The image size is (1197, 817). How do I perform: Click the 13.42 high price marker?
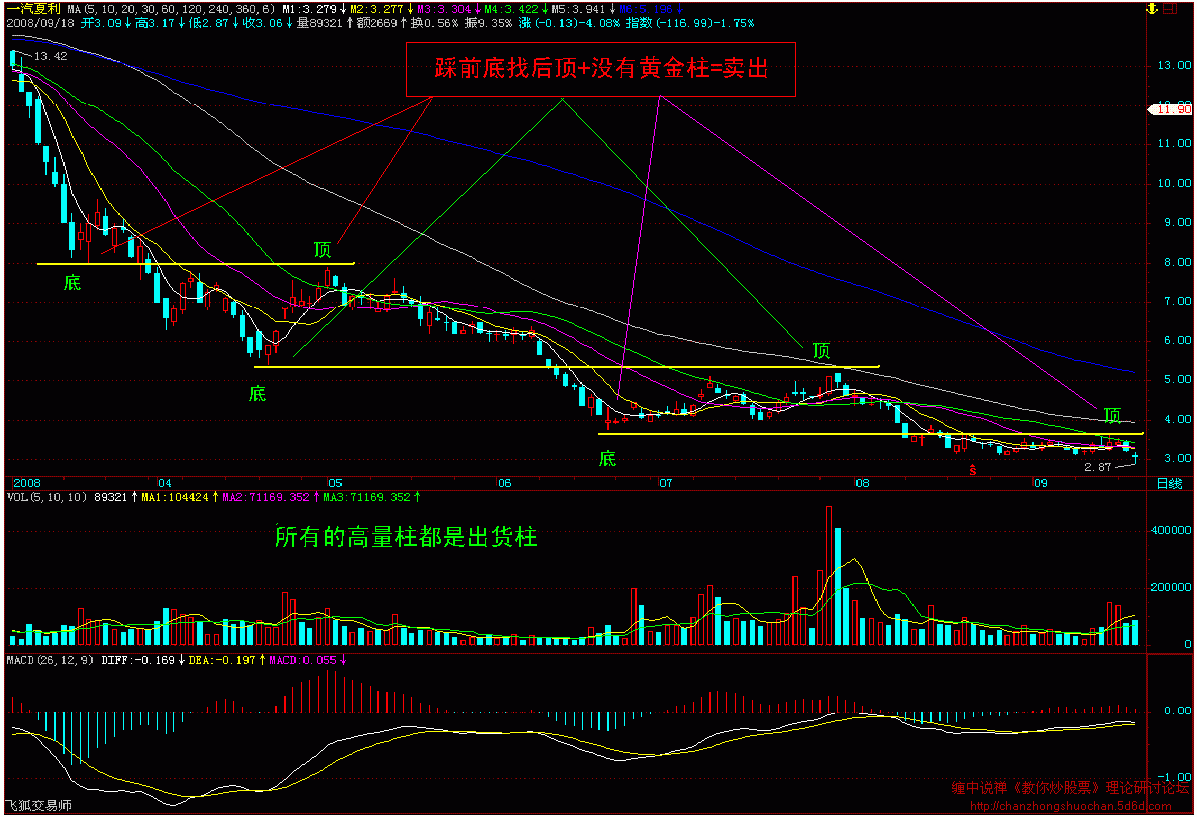click(50, 56)
